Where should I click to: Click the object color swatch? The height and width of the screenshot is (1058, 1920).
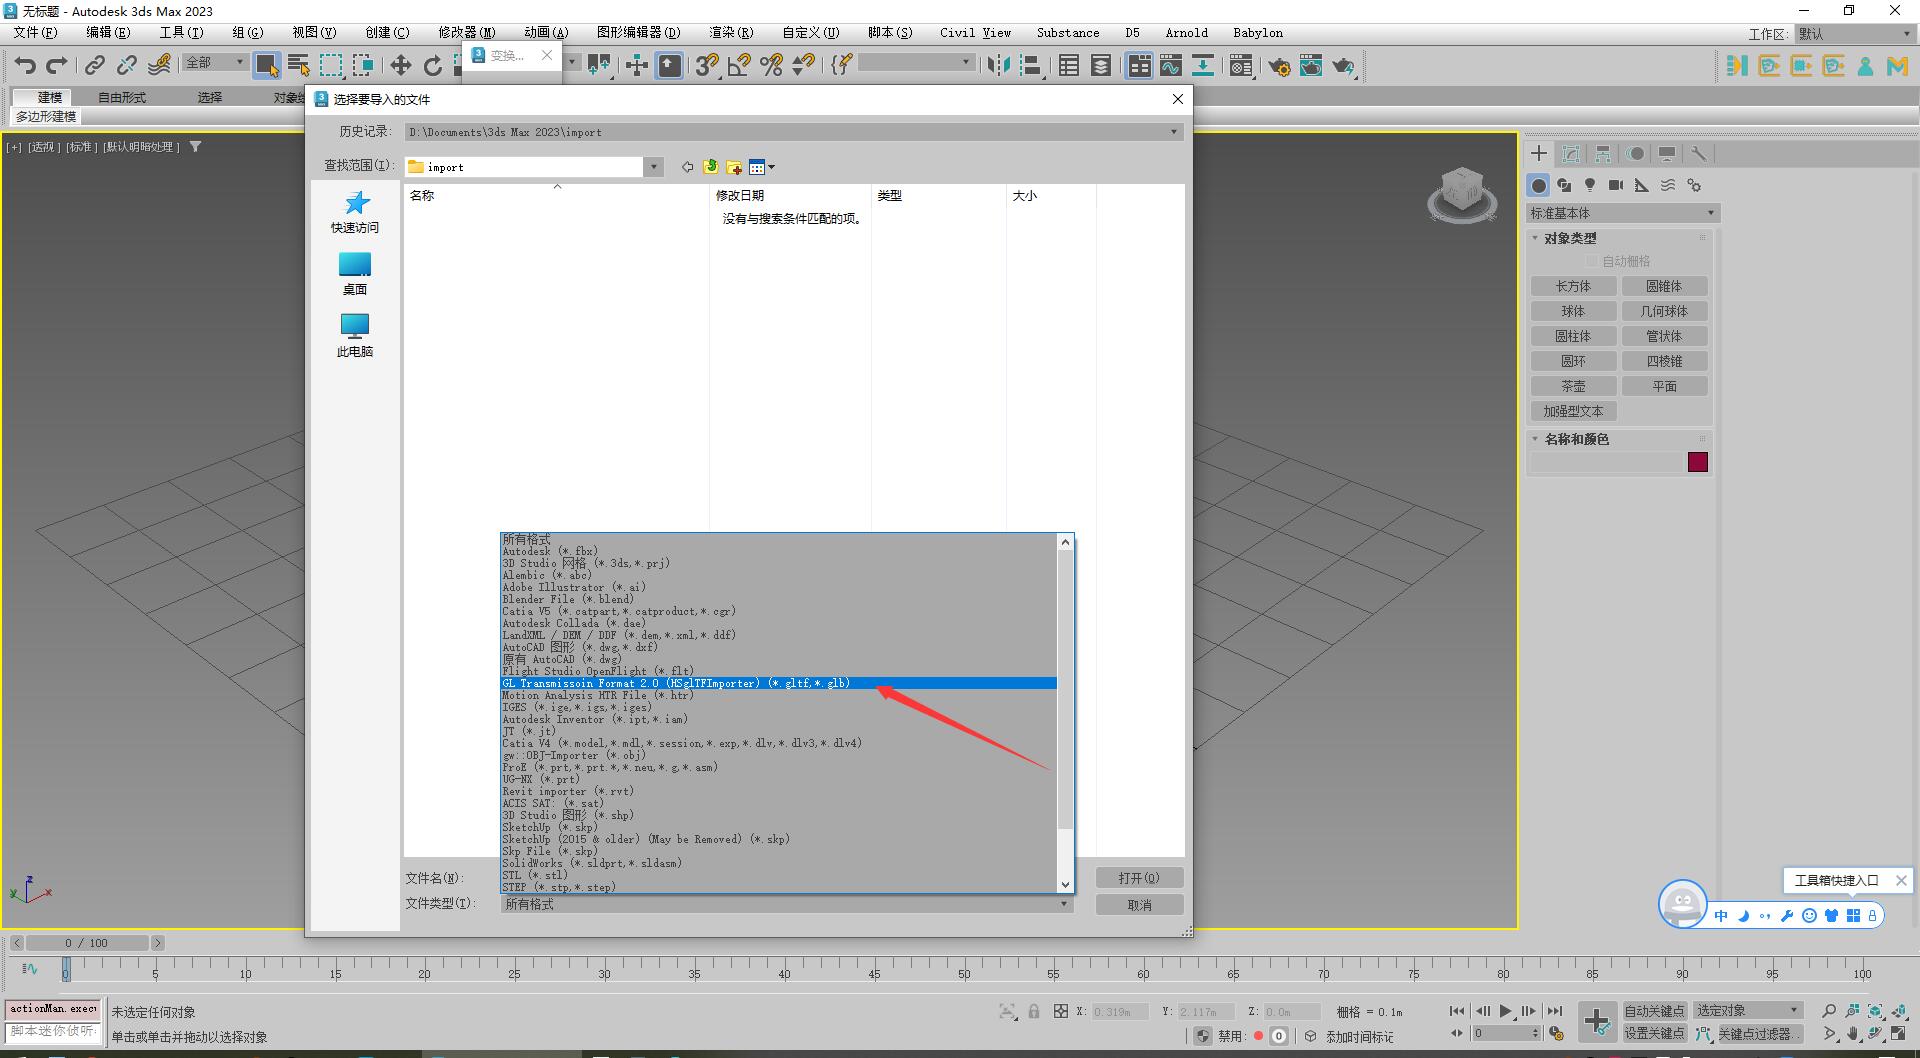click(1698, 462)
